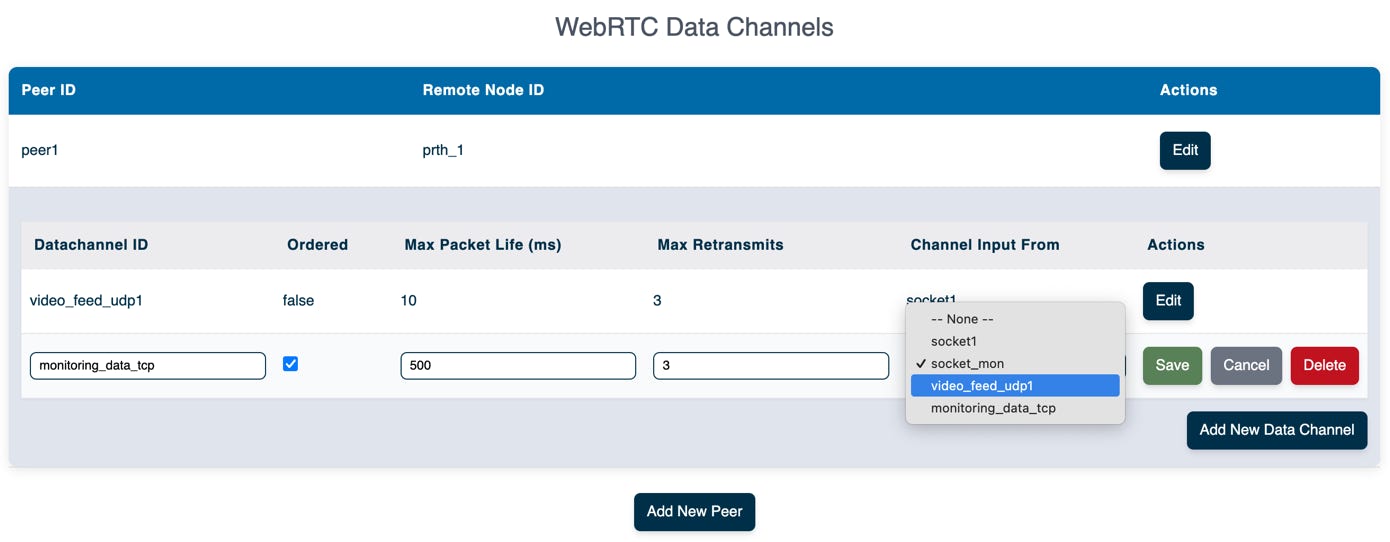
Task: Click the prth_1 remote node value
Action: pos(443,150)
